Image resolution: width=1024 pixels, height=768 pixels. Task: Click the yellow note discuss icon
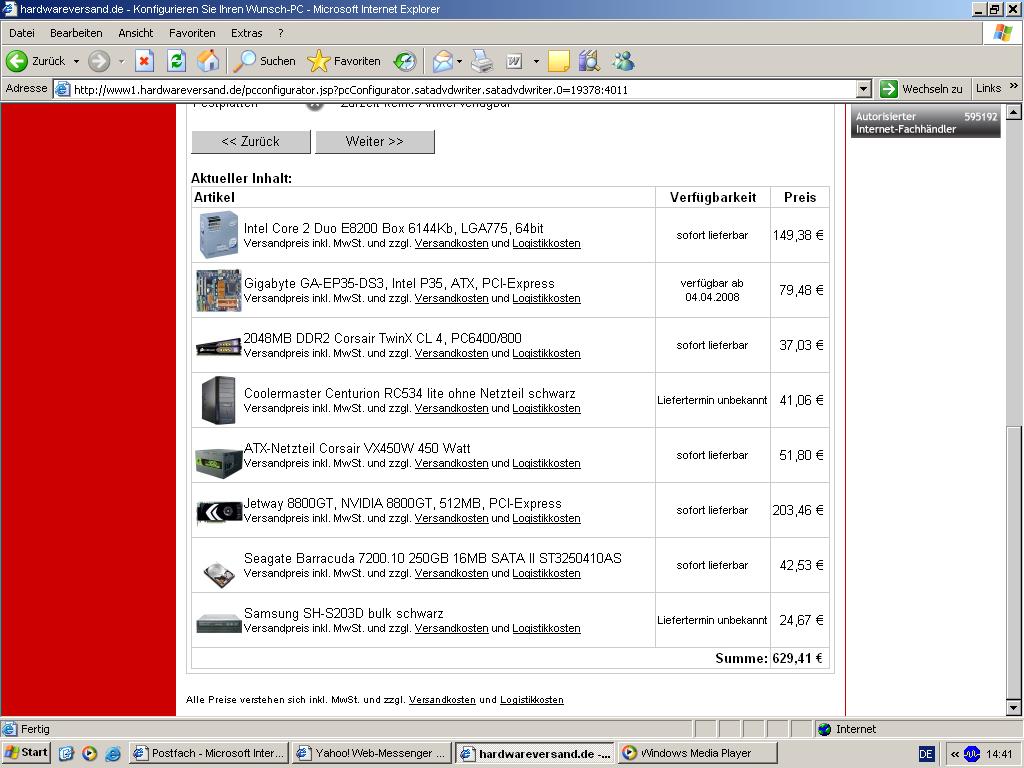(559, 61)
